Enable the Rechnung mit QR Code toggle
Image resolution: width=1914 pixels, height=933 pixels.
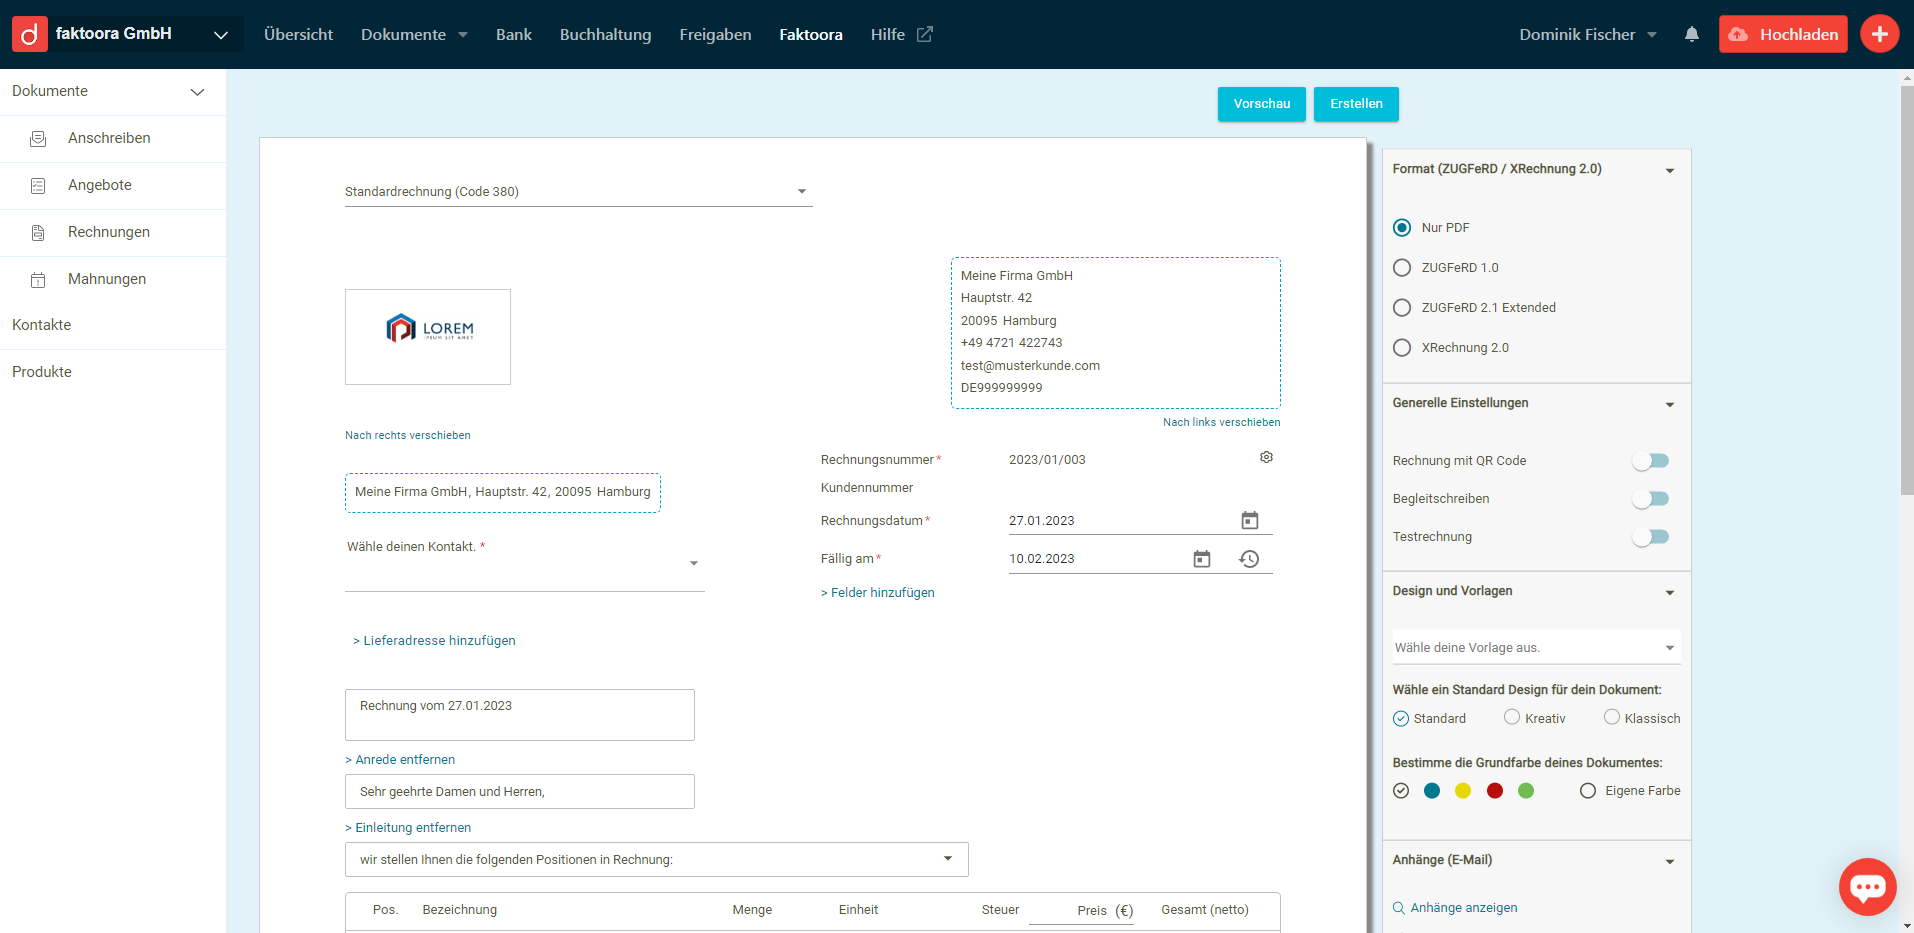[x=1650, y=461]
